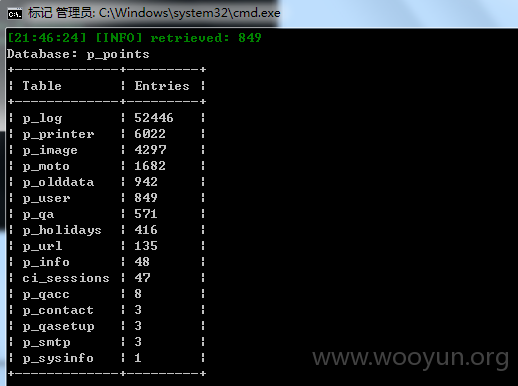Select the 135 entries value
This screenshot has height=386, width=518.
(x=146, y=246)
